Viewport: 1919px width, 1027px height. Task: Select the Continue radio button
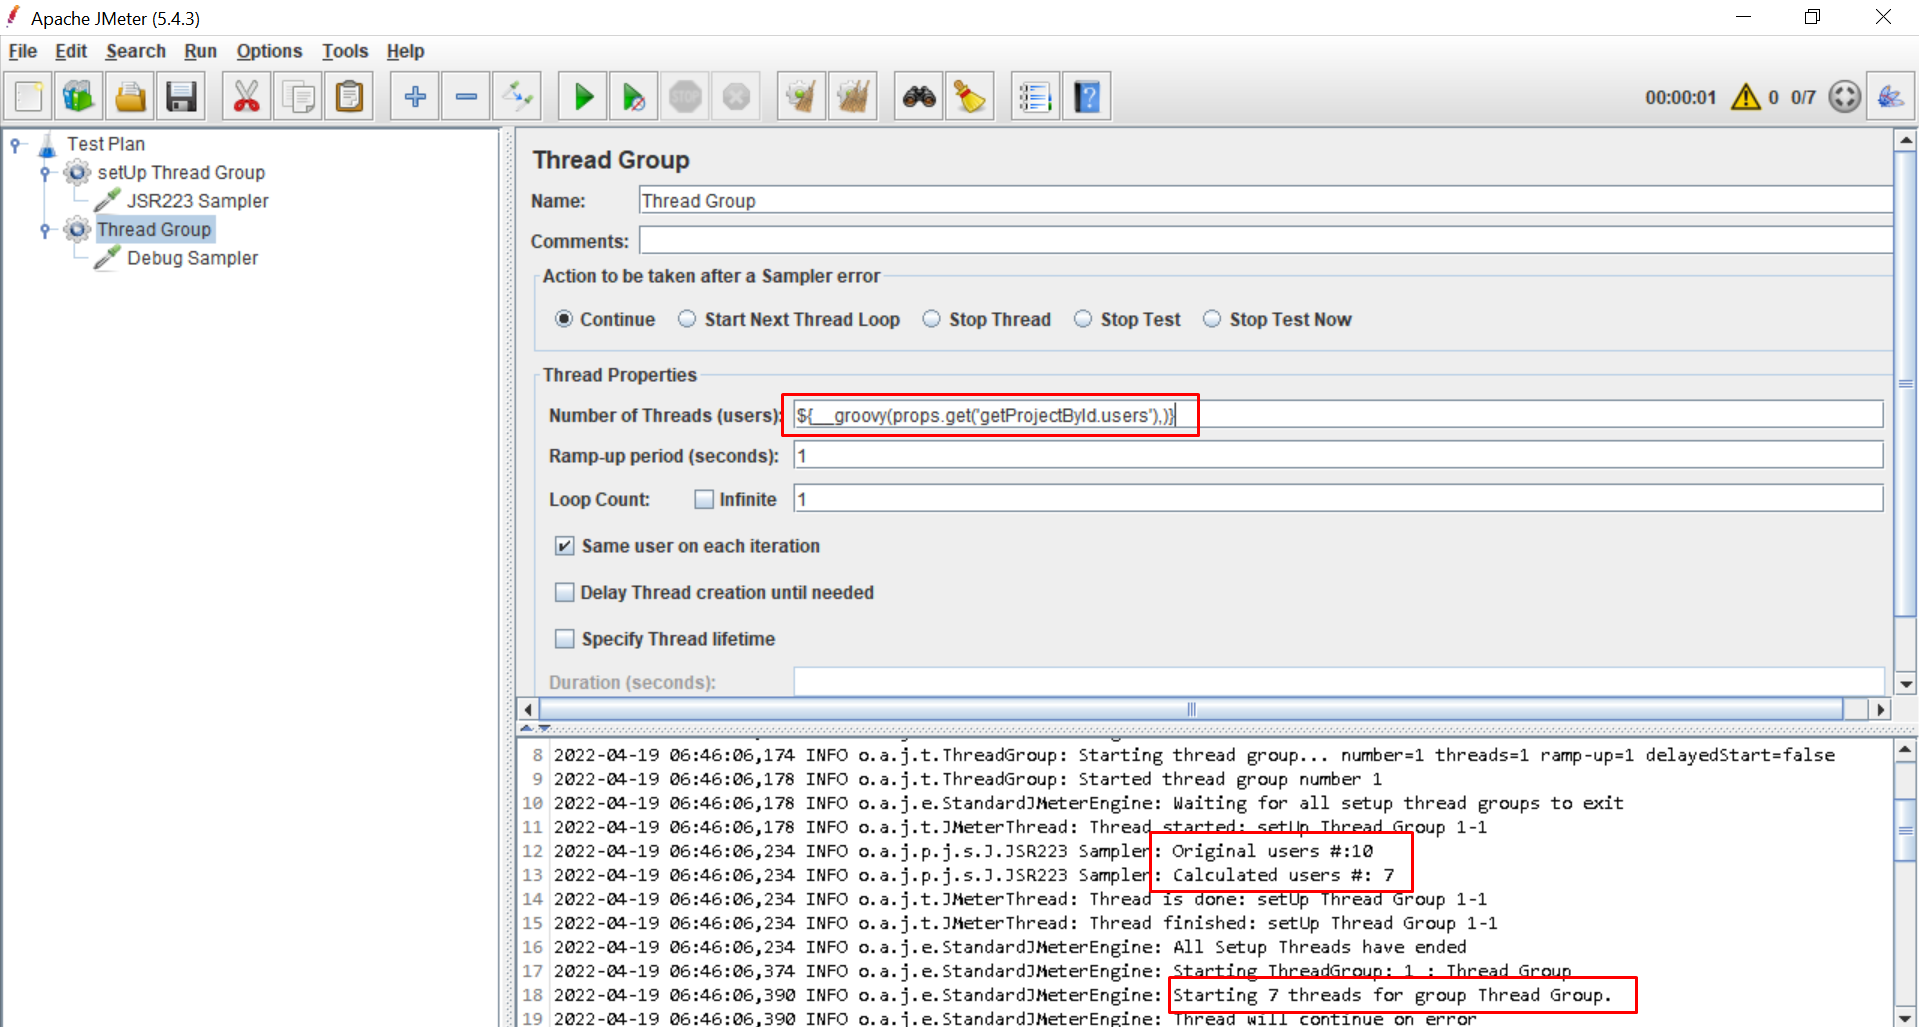564,319
